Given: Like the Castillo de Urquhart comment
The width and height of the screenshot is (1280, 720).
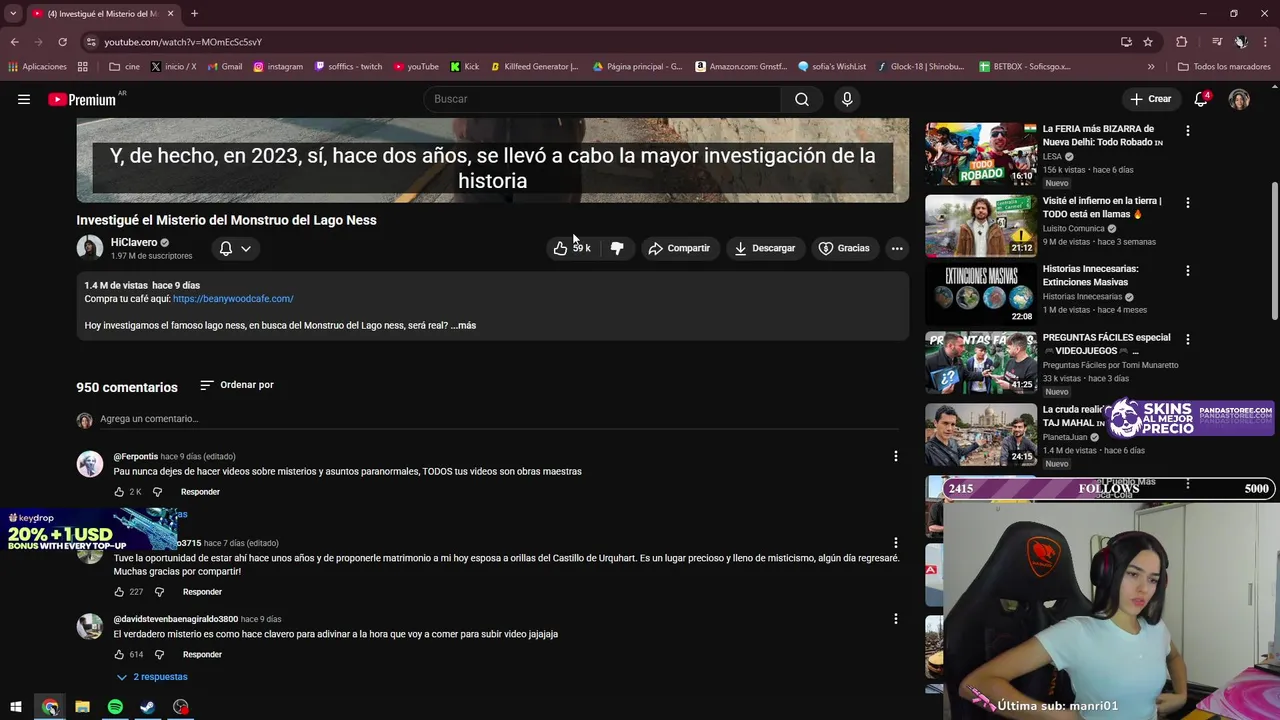Looking at the screenshot, I should tap(119, 592).
